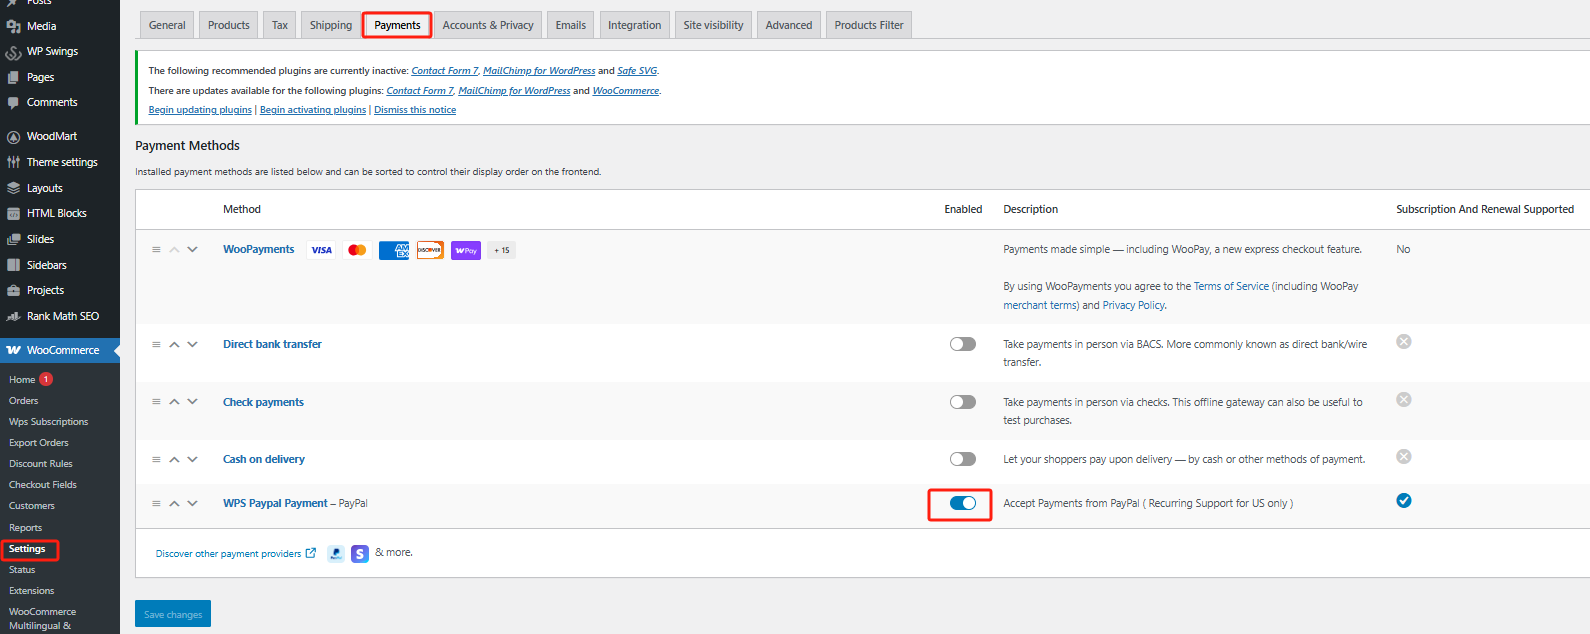
Task: Switch to the Shipping tab
Action: [x=330, y=25]
